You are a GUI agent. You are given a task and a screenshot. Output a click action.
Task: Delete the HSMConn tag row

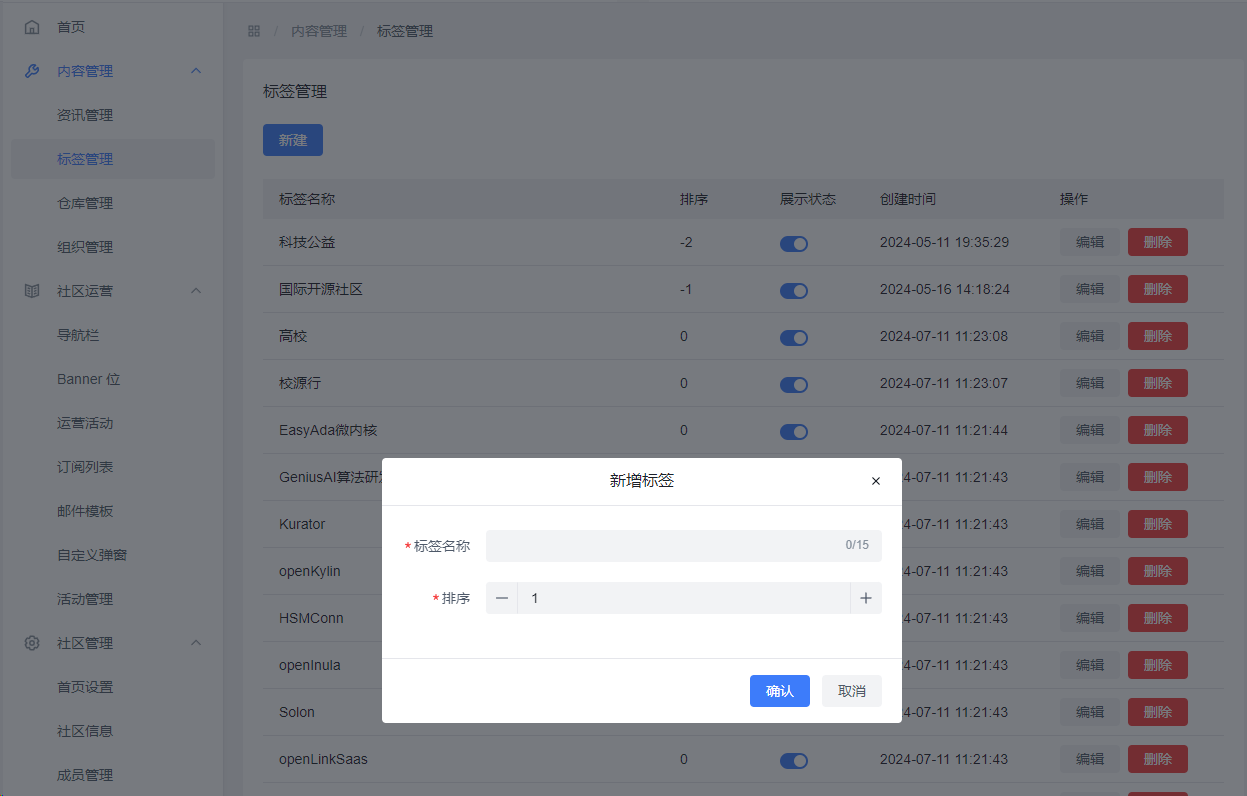tap(1158, 618)
